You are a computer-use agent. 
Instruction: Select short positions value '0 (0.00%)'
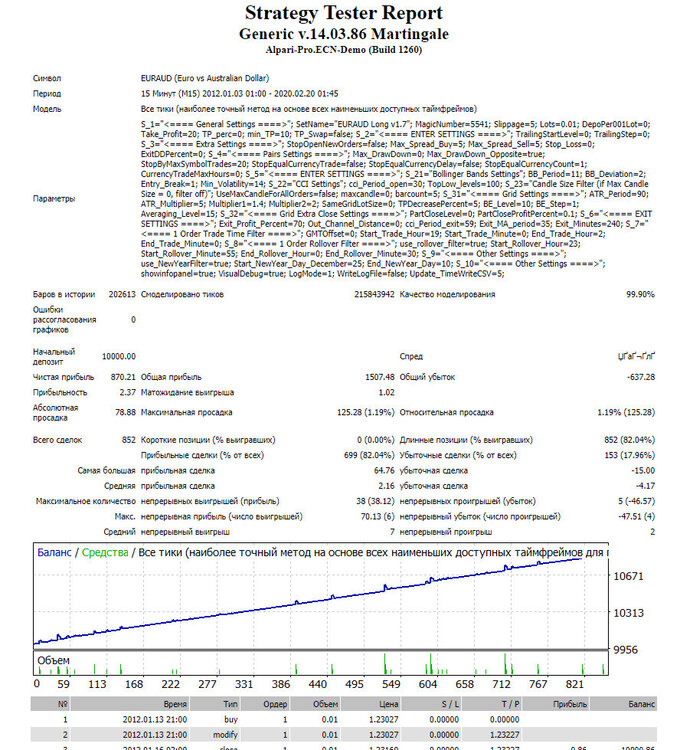pyautogui.click(x=376, y=440)
